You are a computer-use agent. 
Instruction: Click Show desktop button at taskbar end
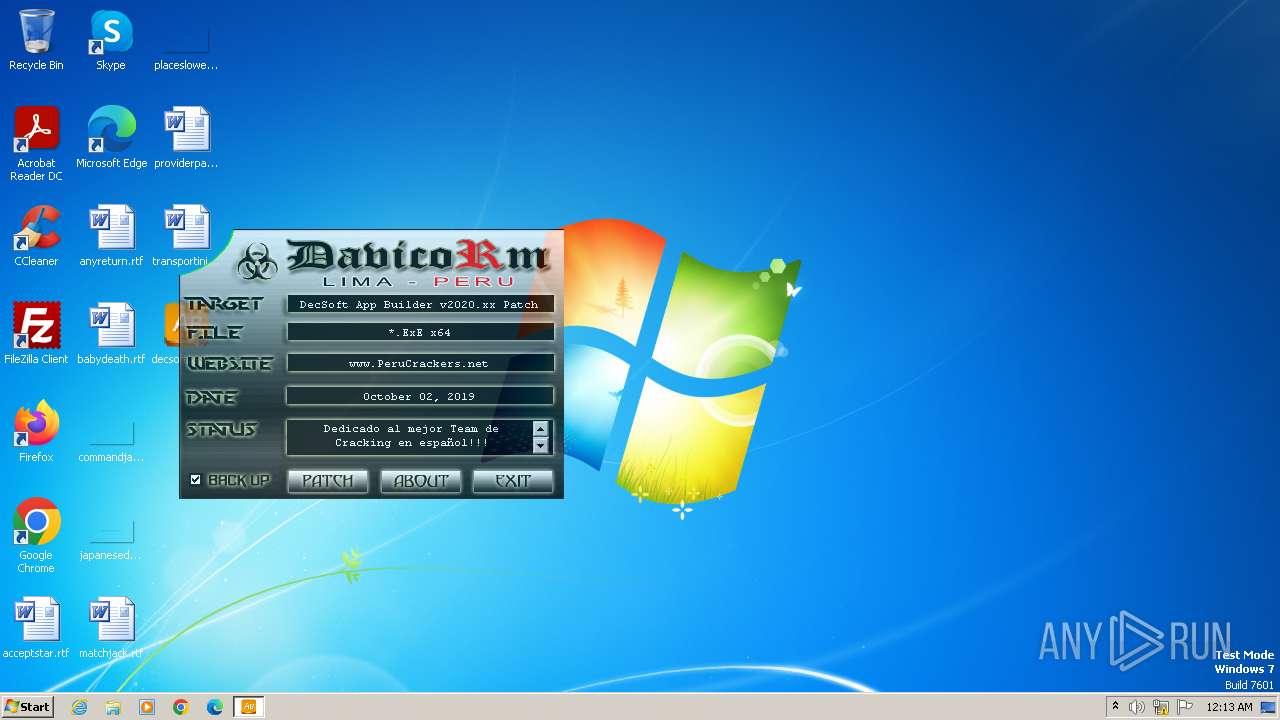1269,707
